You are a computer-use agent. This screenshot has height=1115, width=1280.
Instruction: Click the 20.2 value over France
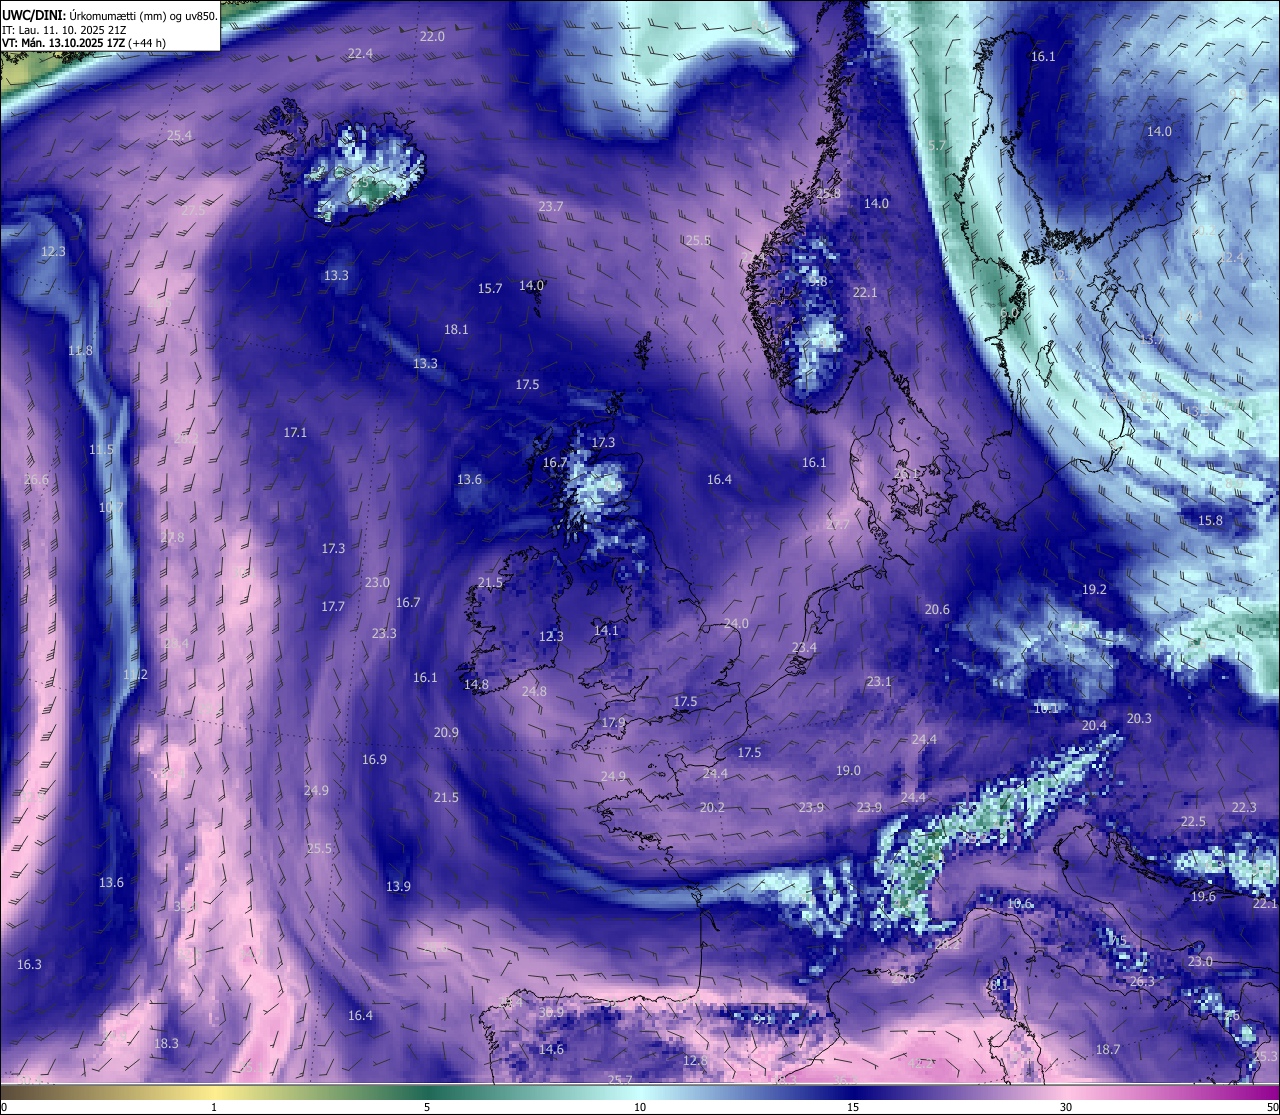click(712, 807)
